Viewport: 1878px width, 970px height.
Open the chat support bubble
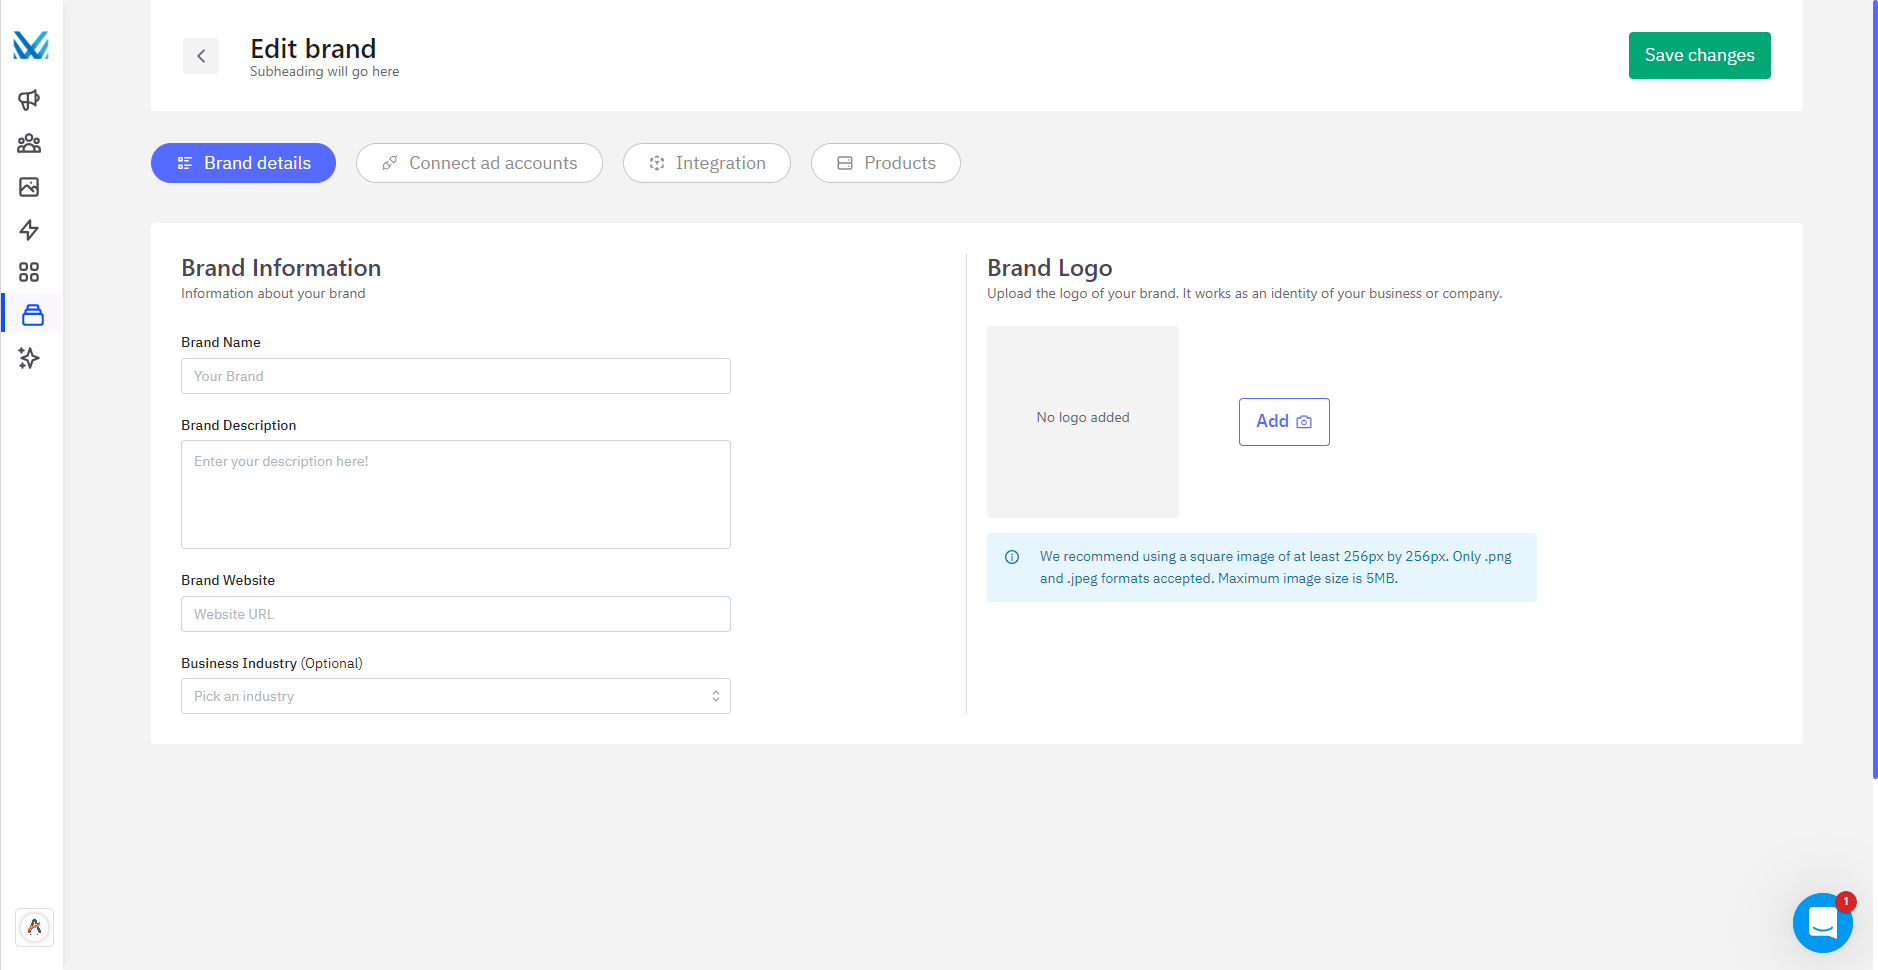click(x=1822, y=923)
